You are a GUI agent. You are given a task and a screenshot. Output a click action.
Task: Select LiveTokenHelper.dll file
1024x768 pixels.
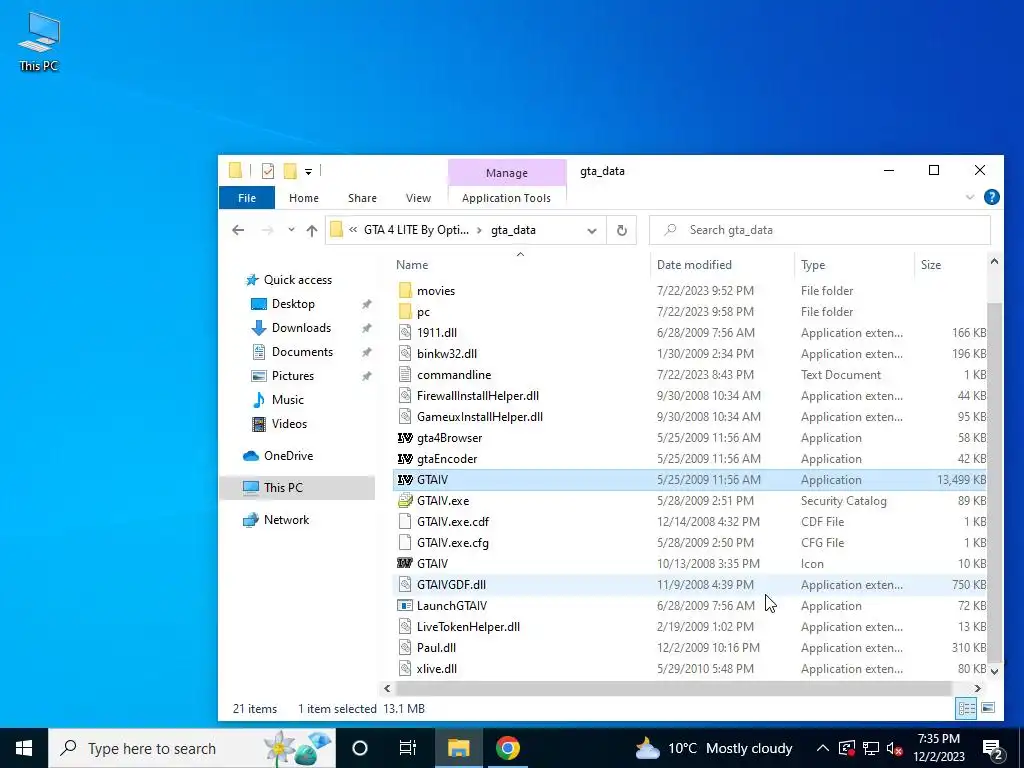(x=468, y=626)
